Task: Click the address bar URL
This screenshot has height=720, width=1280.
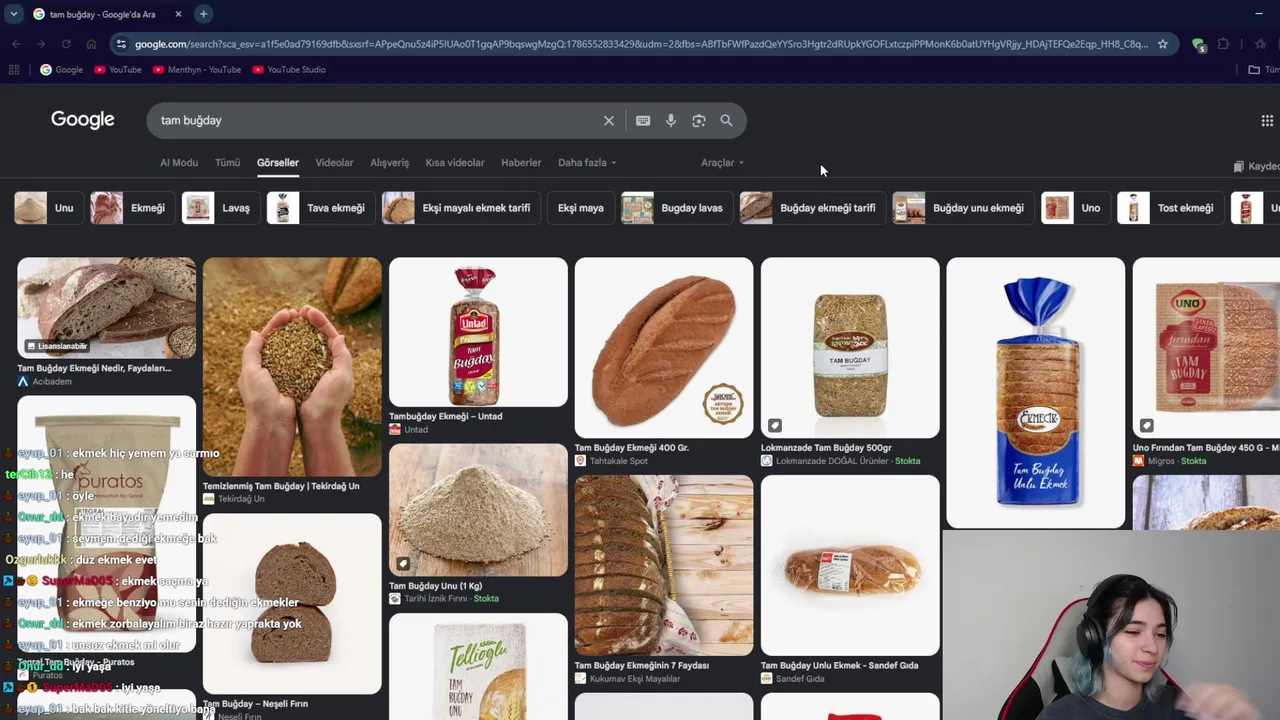Action: [641, 44]
